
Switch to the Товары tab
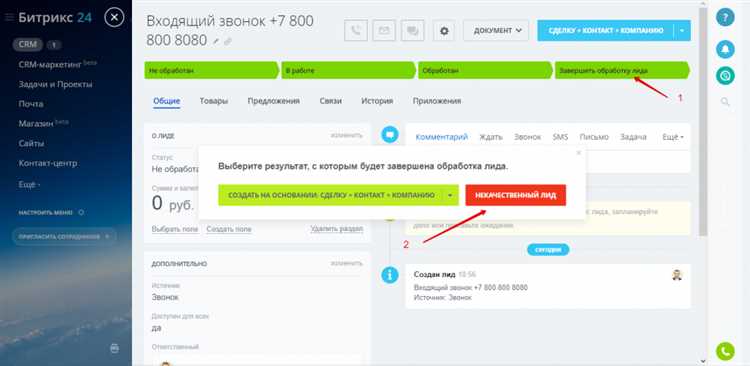(x=213, y=101)
